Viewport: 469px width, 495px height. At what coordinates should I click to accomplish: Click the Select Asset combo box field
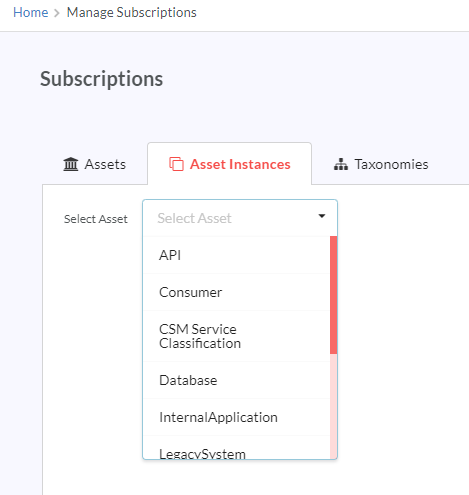pos(240,218)
